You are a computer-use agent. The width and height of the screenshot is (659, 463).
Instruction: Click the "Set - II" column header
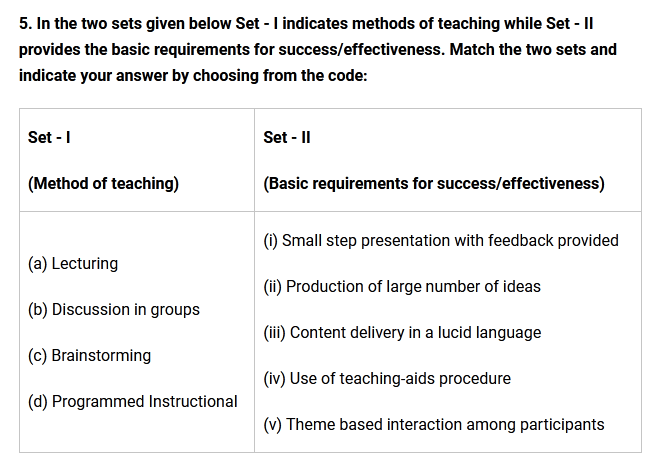point(286,137)
